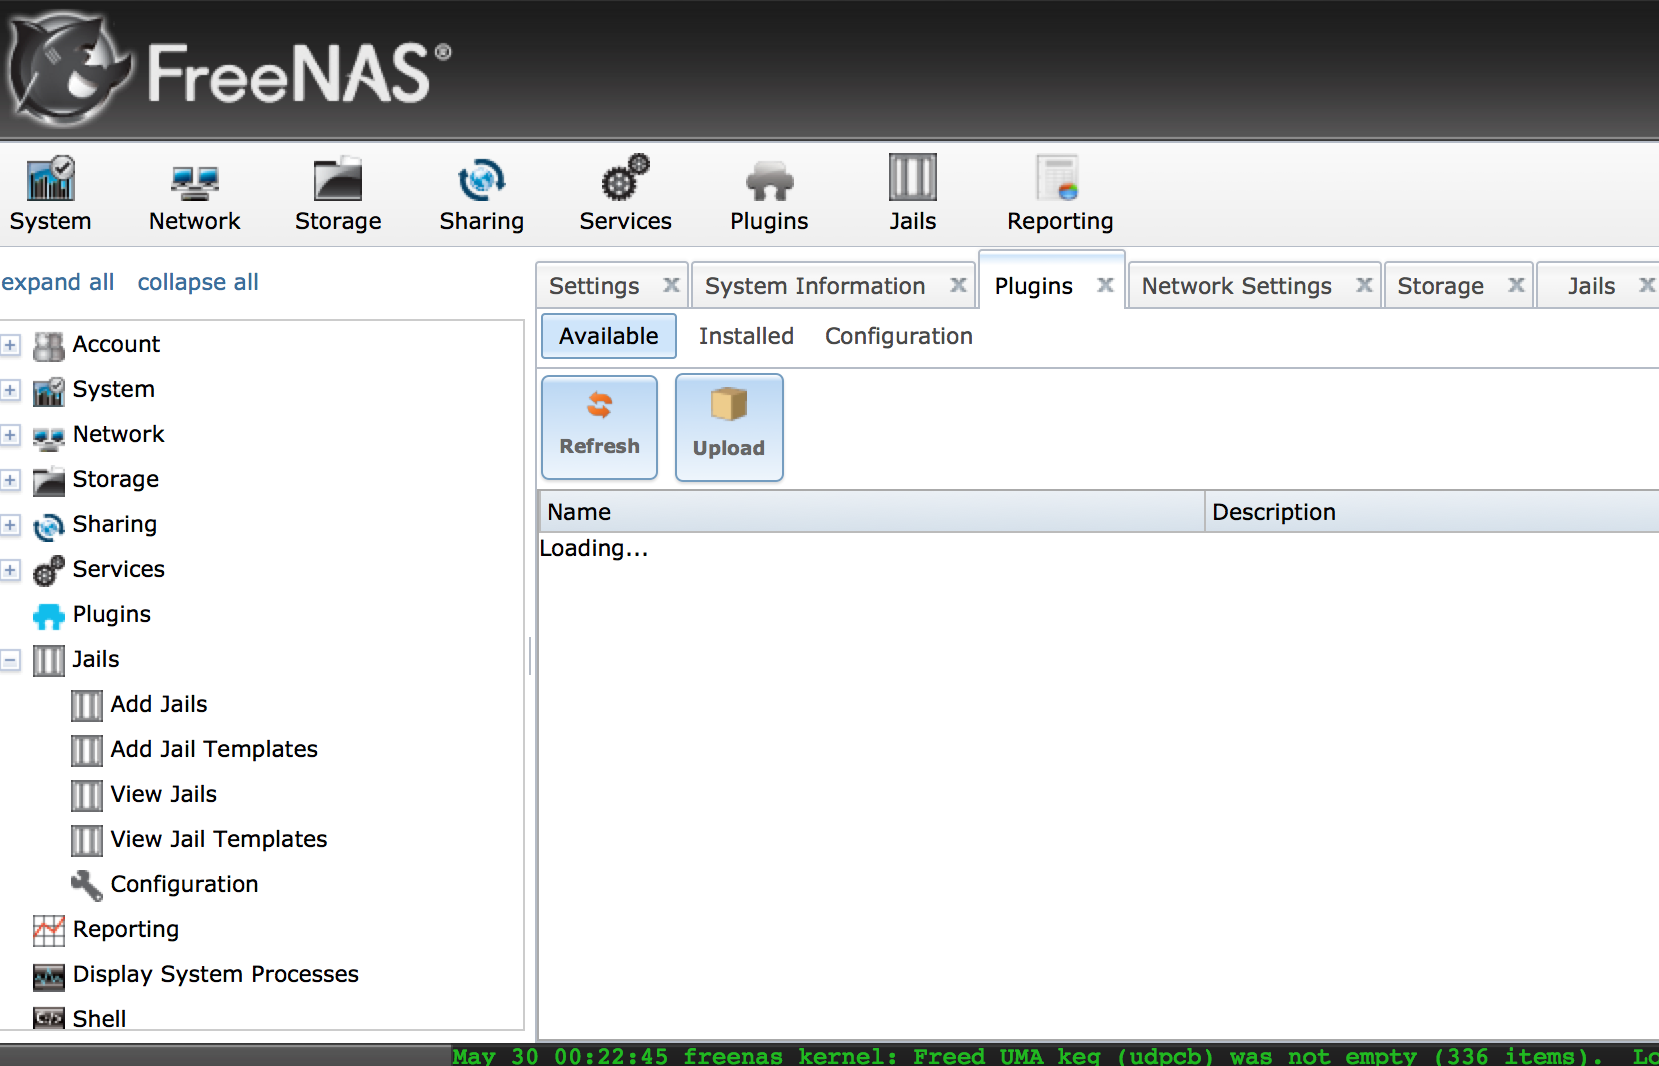
Task: Switch to the Storage tab
Action: coord(1440,286)
